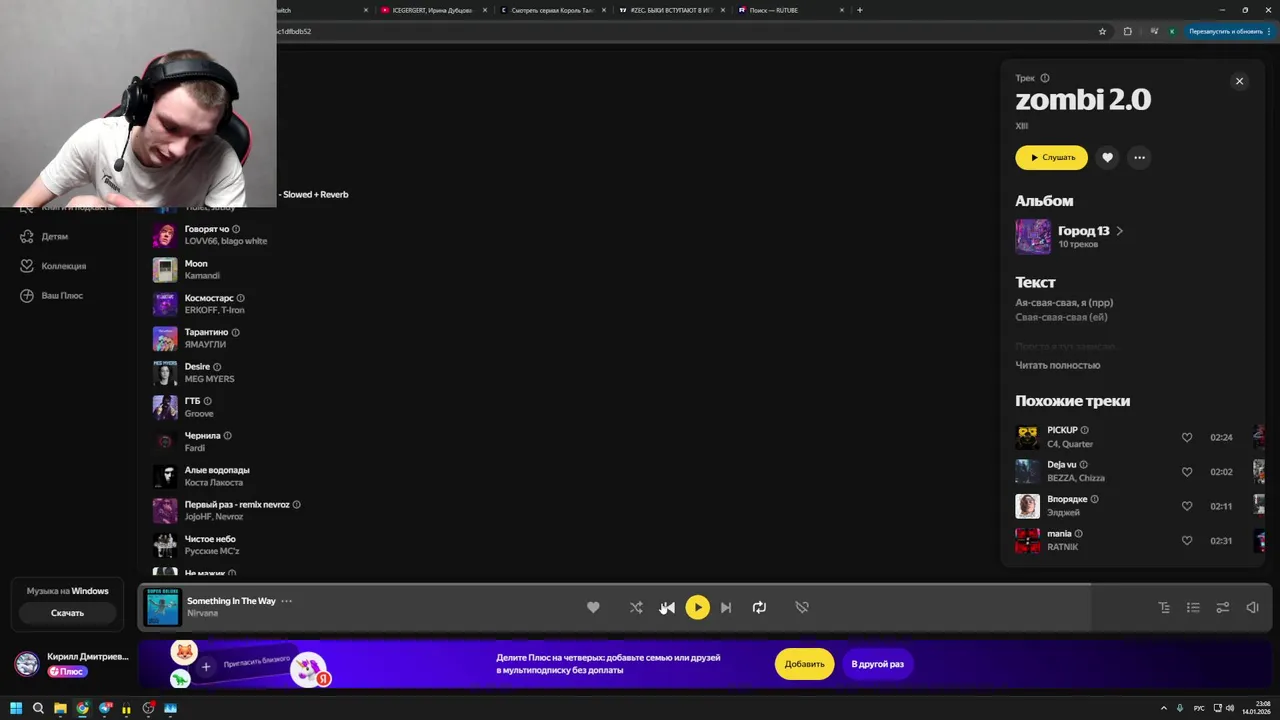Open lyrics view icon in player bar
Image resolution: width=1280 pixels, height=720 pixels.
coord(1164,607)
